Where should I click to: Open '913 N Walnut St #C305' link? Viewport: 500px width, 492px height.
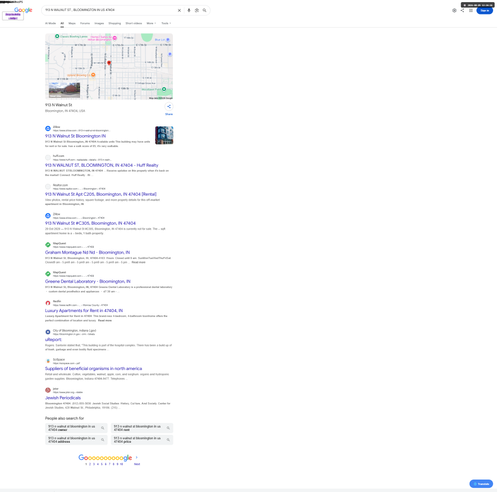(90, 223)
